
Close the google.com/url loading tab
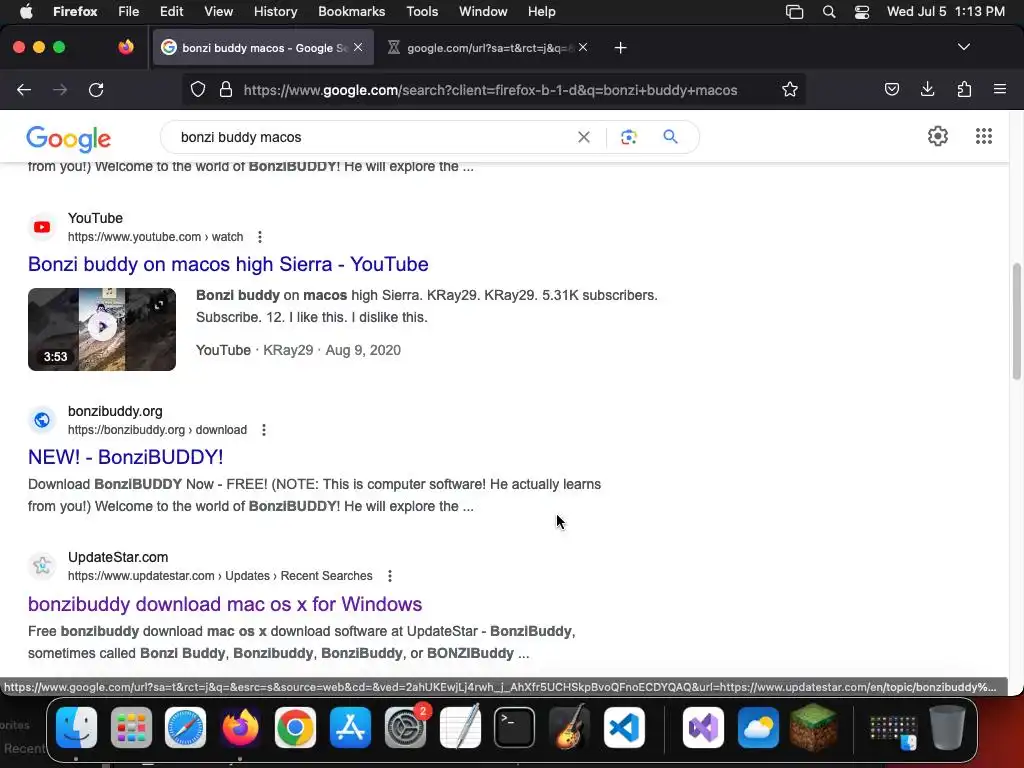coord(583,47)
